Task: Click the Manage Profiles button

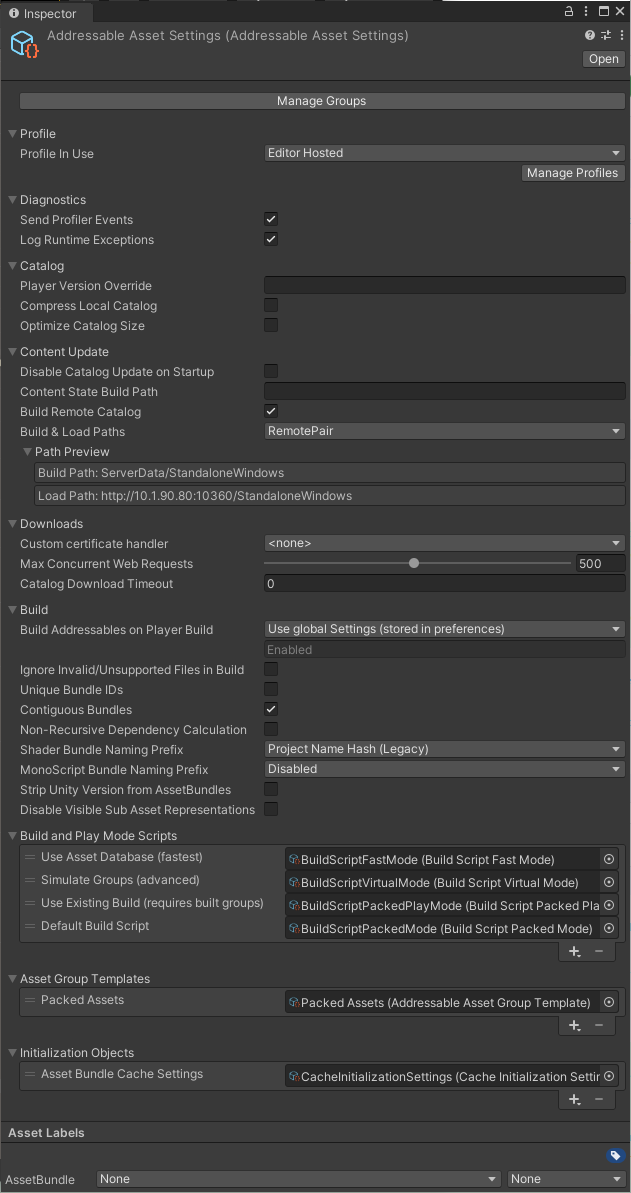Action: (x=572, y=173)
